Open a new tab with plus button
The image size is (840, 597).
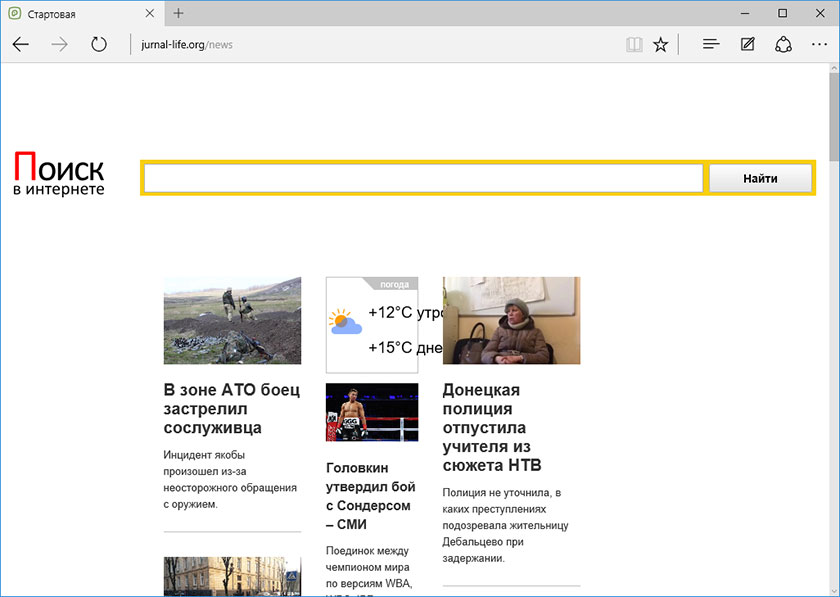click(x=179, y=14)
